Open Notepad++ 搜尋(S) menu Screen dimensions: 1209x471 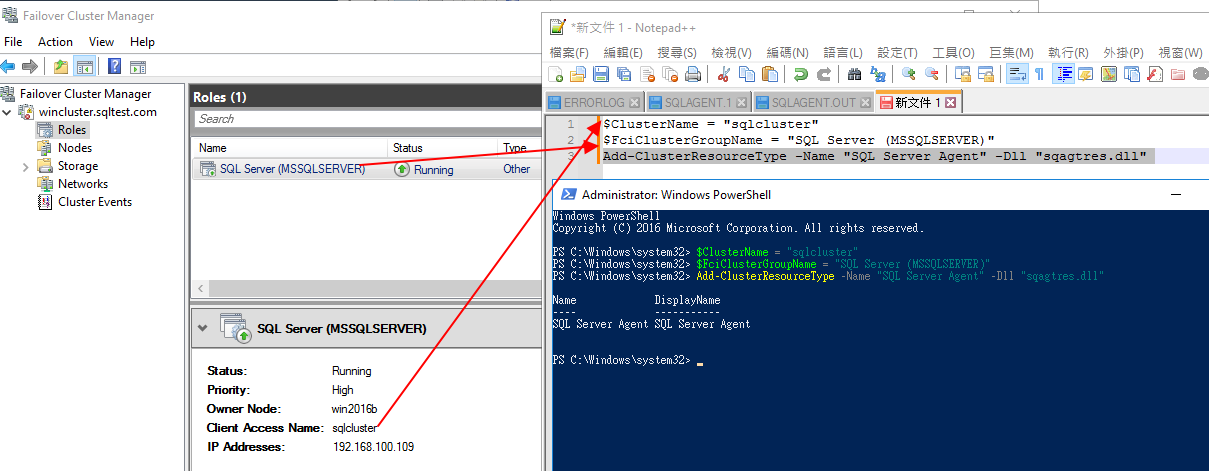[x=677, y=52]
